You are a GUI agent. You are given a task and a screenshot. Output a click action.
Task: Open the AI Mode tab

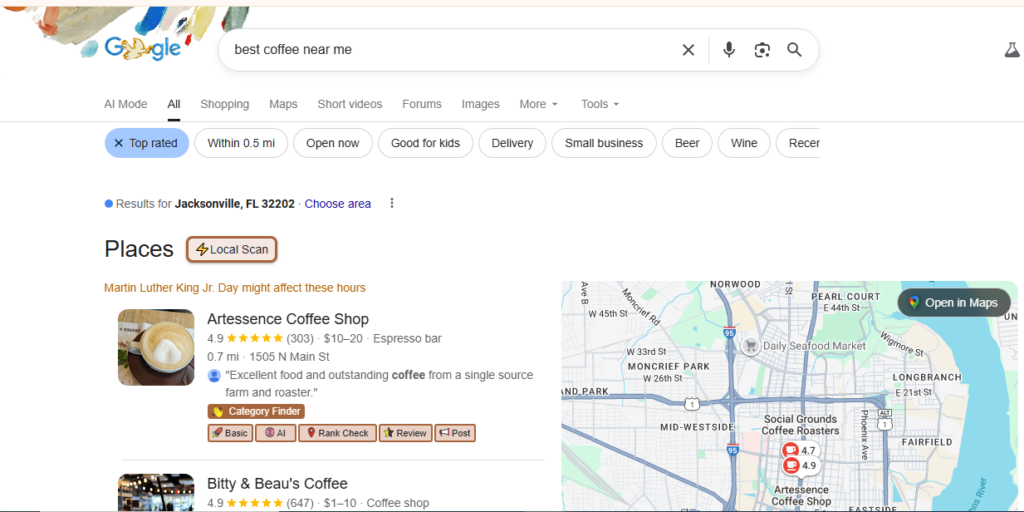coord(125,104)
